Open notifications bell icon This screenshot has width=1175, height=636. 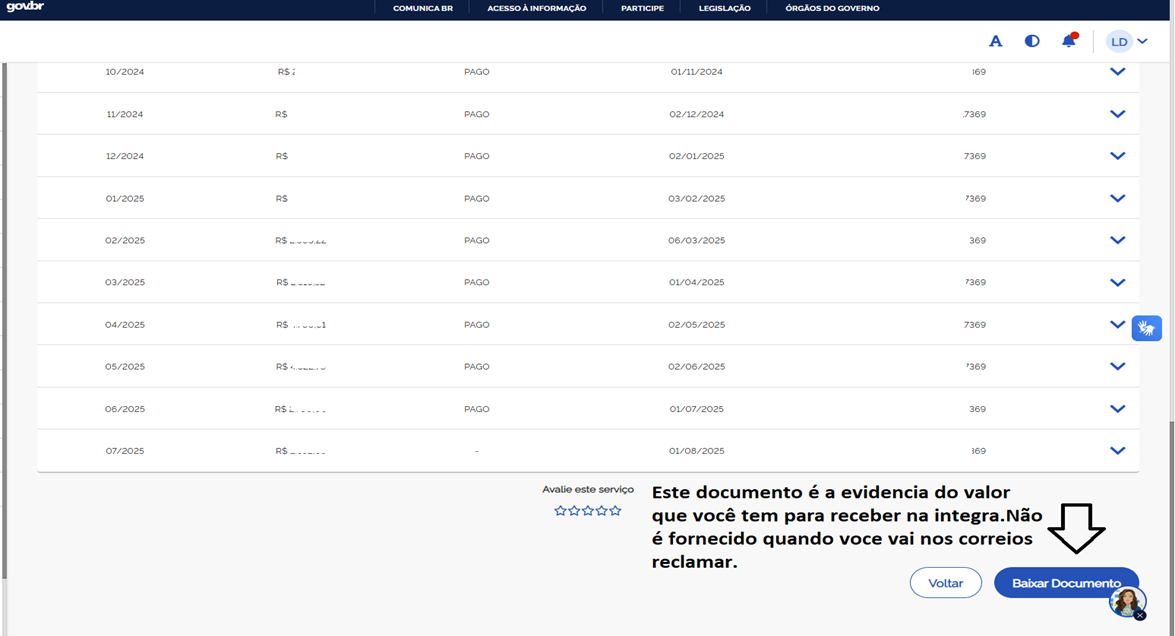[x=1069, y=40]
